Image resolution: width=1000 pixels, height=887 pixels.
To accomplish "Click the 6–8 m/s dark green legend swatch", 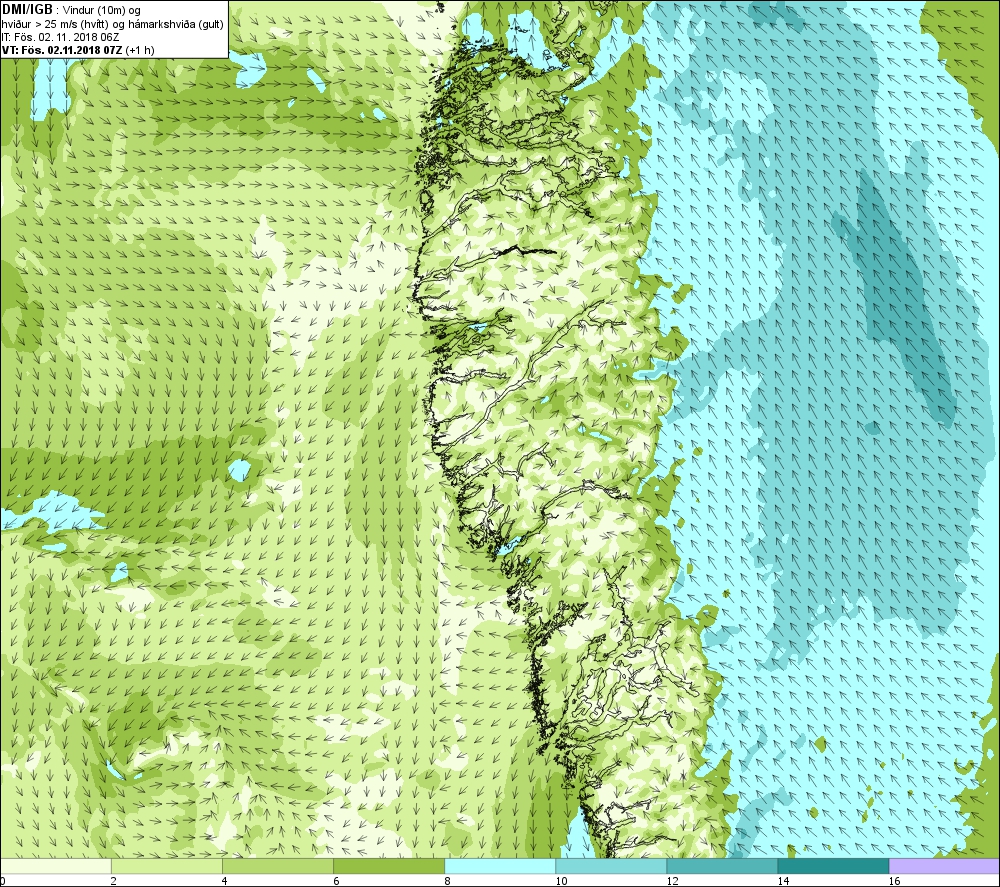I will (389, 866).
